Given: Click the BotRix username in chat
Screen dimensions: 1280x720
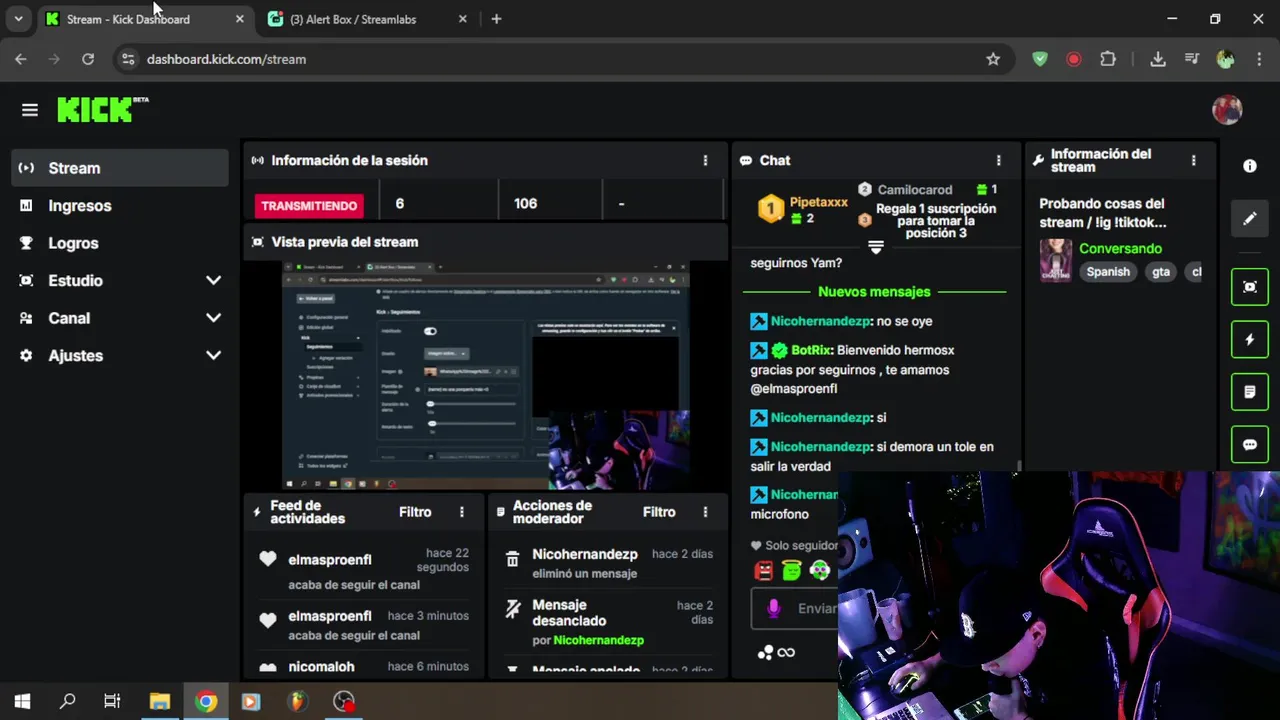Looking at the screenshot, I should tap(811, 350).
